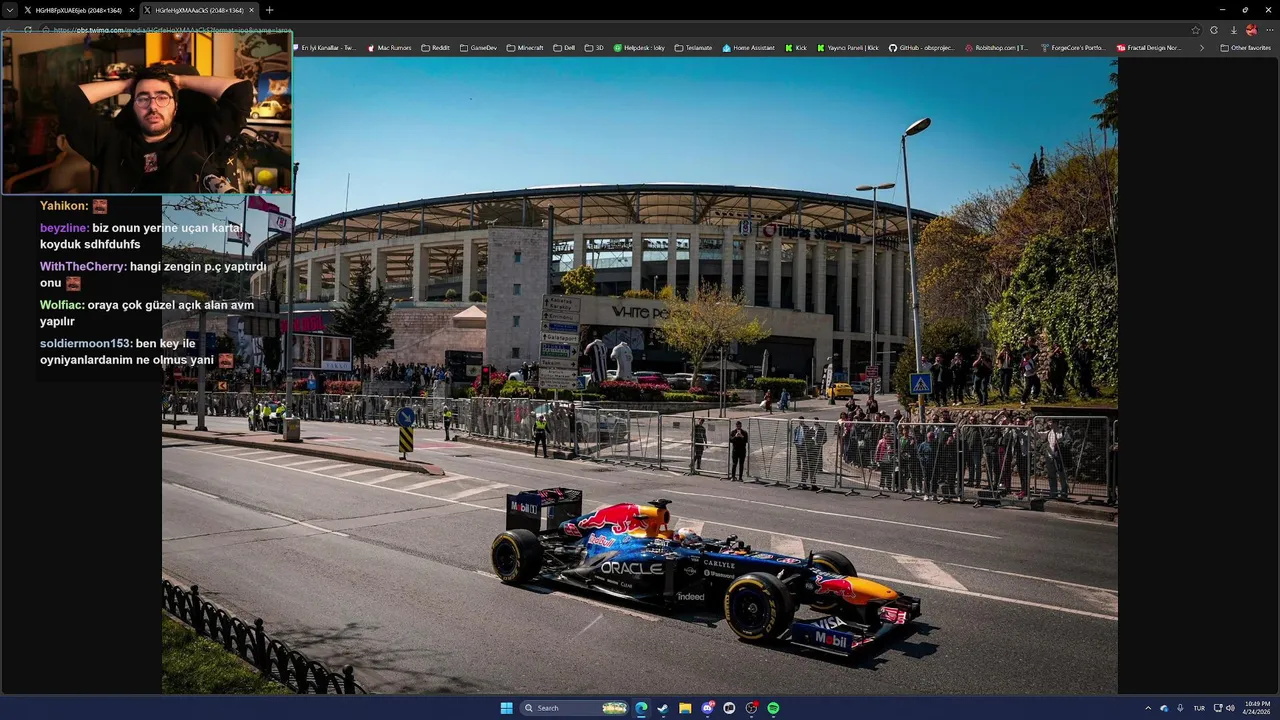Select the HGrfeHgXMAAaCkS image tab
The width and height of the screenshot is (1280, 720).
click(x=198, y=10)
